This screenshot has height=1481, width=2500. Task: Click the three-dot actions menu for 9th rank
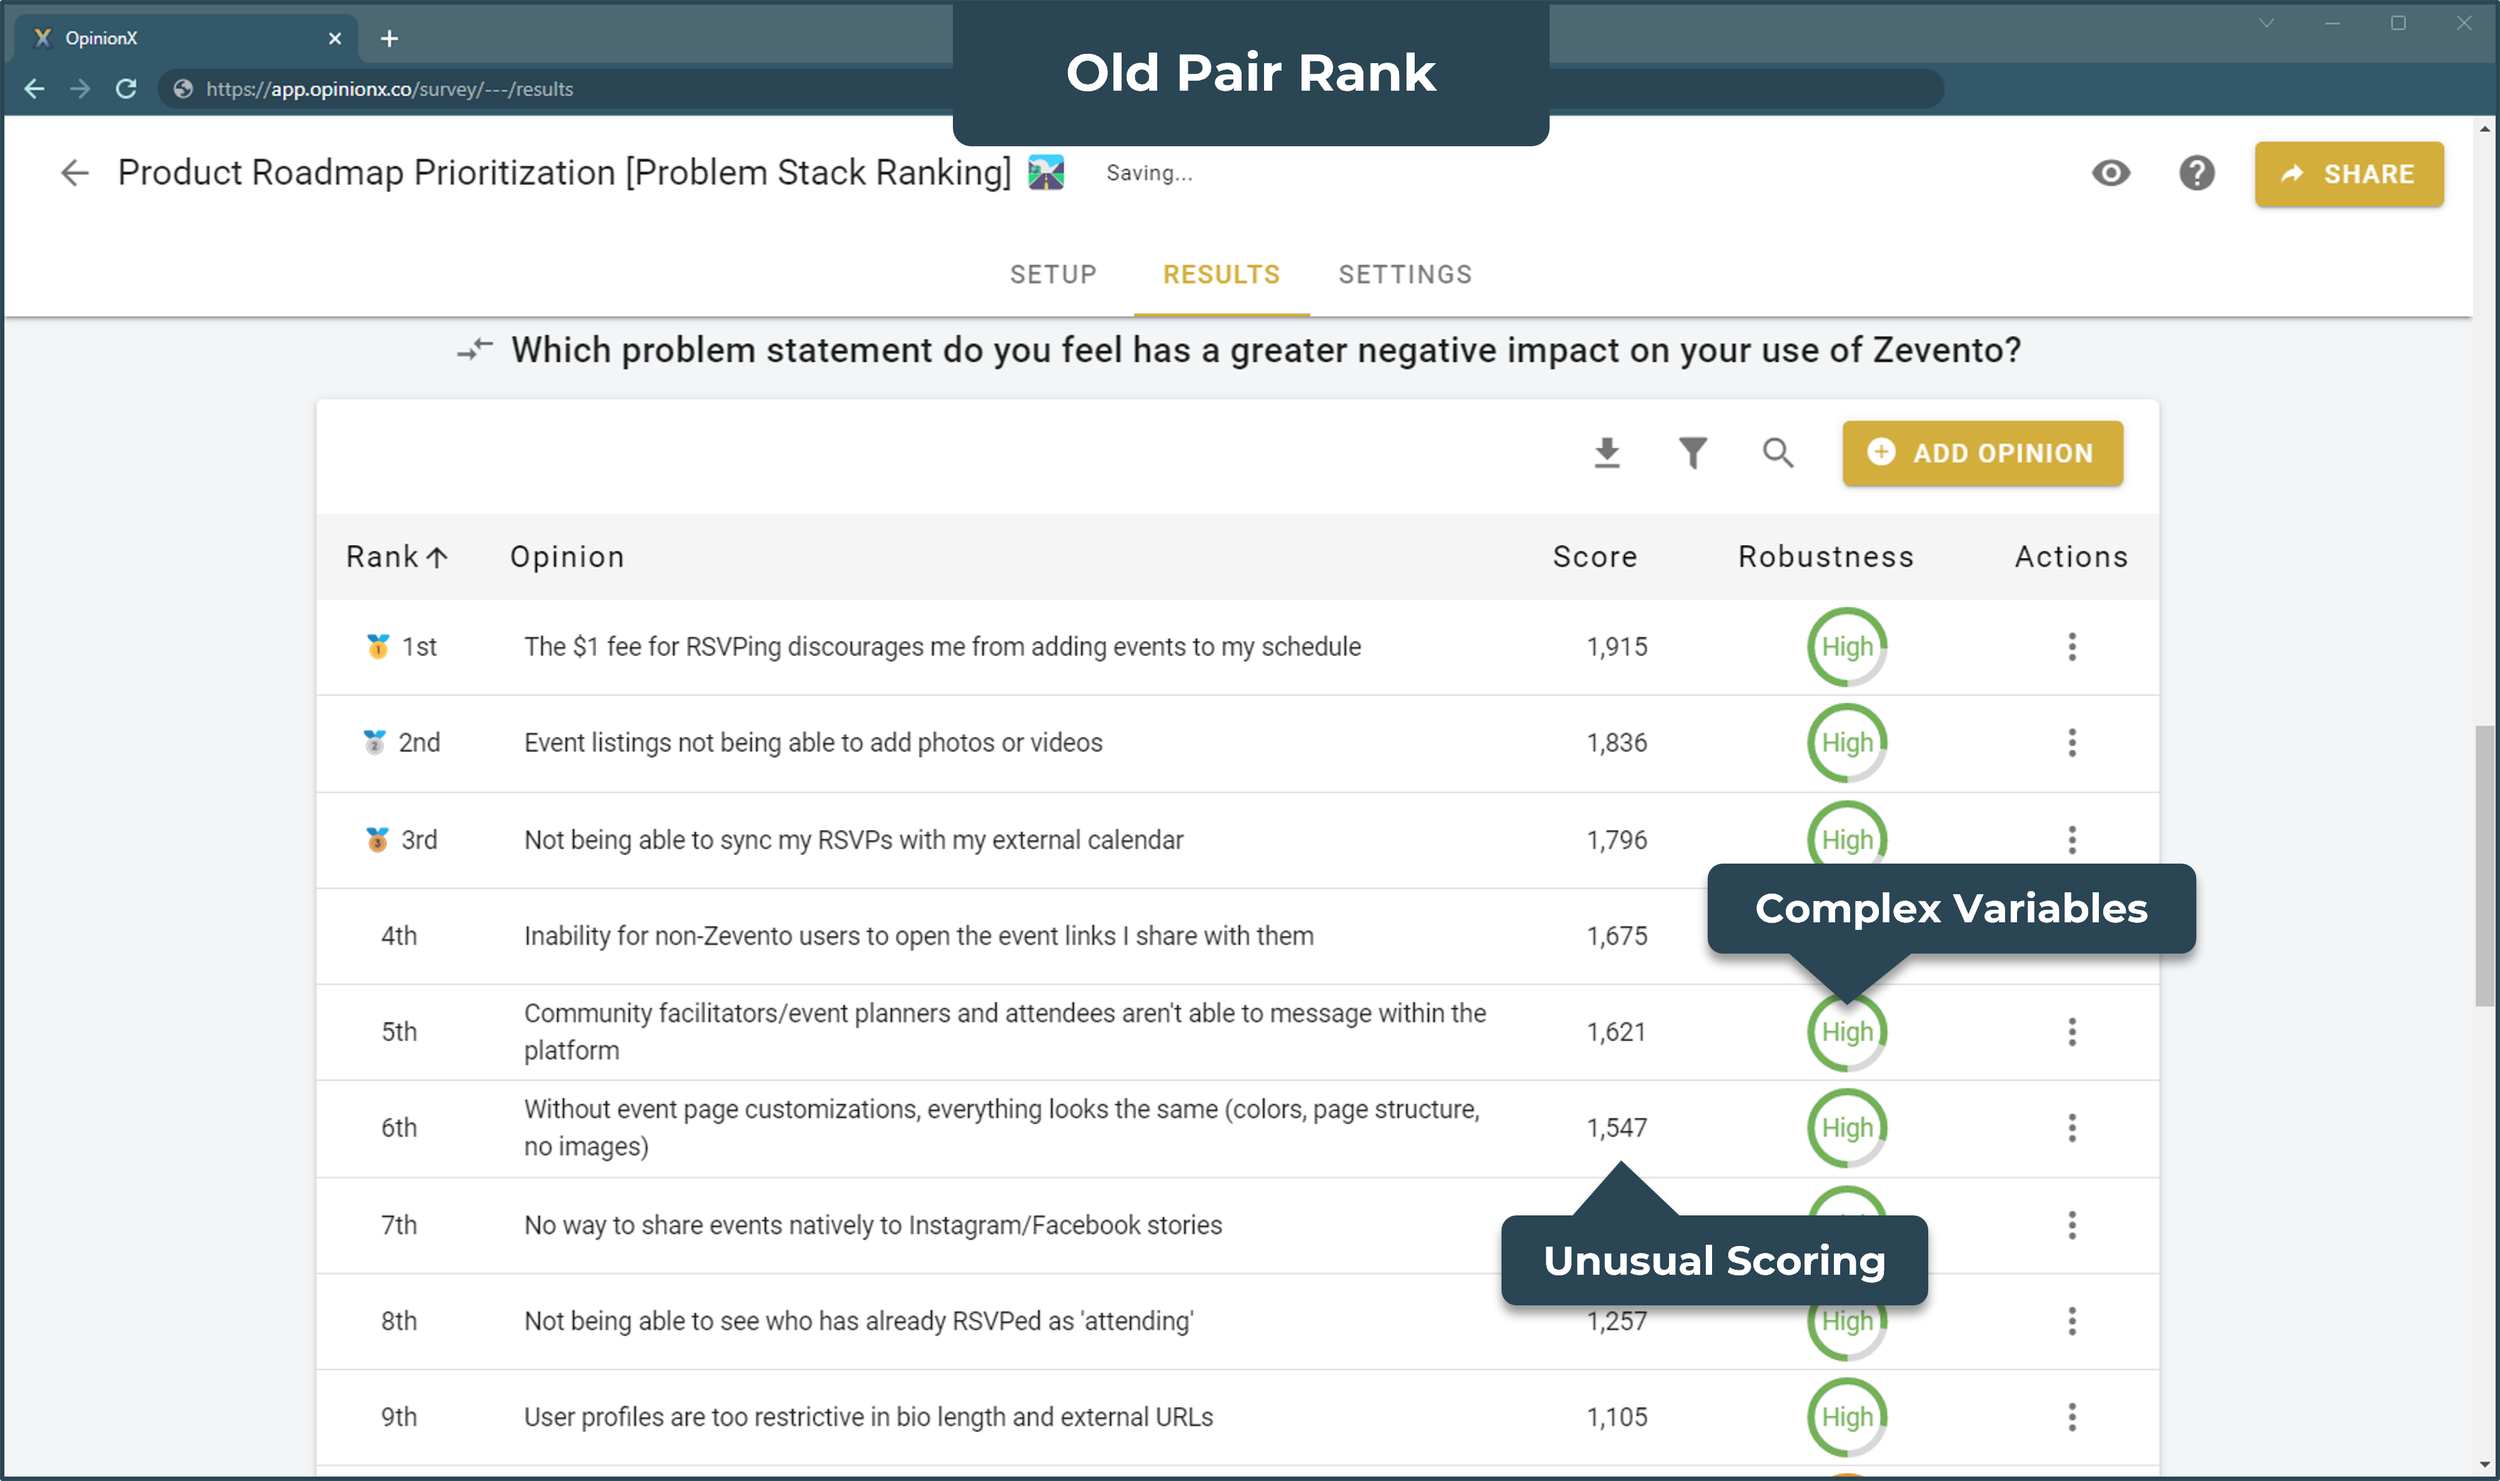tap(2072, 1416)
